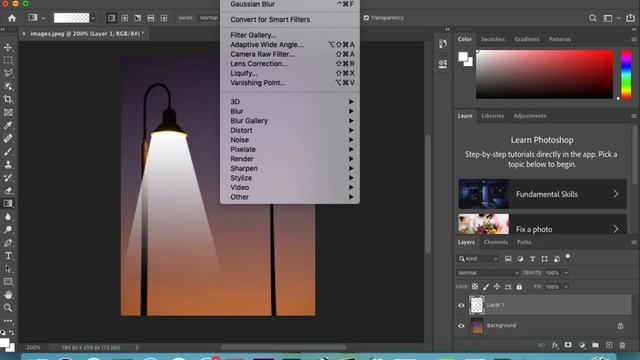Toggle pixel layer filter icon
This screenshot has height=360, width=640.
click(x=508, y=259)
